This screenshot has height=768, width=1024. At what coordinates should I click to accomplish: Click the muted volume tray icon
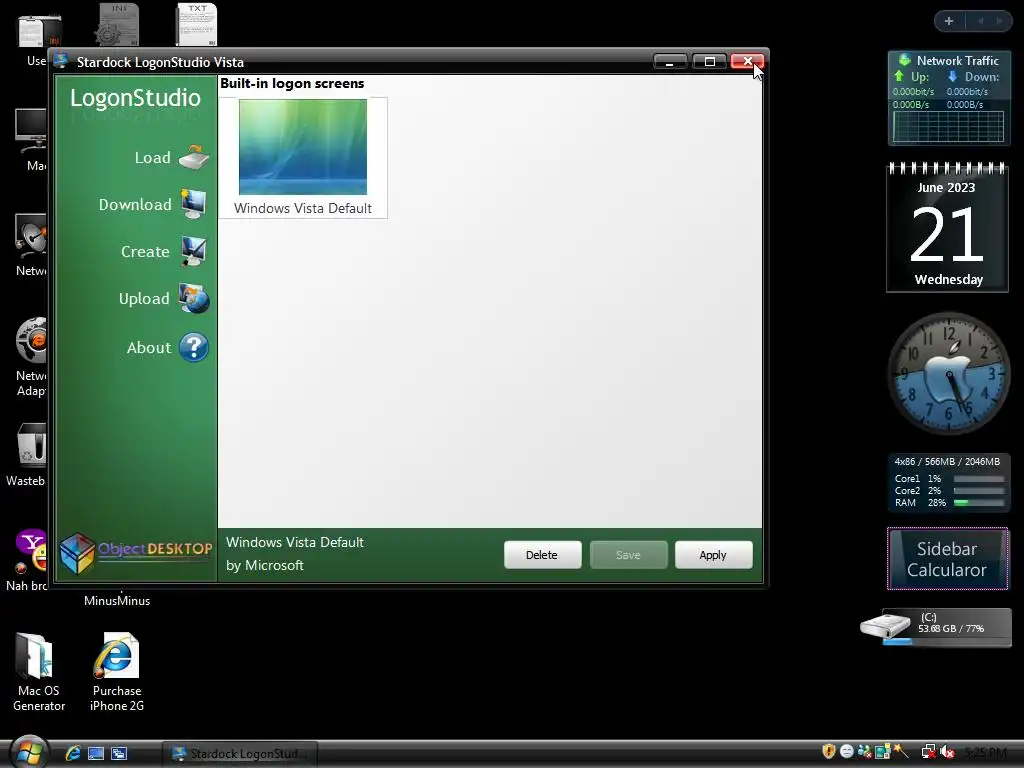[947, 752]
